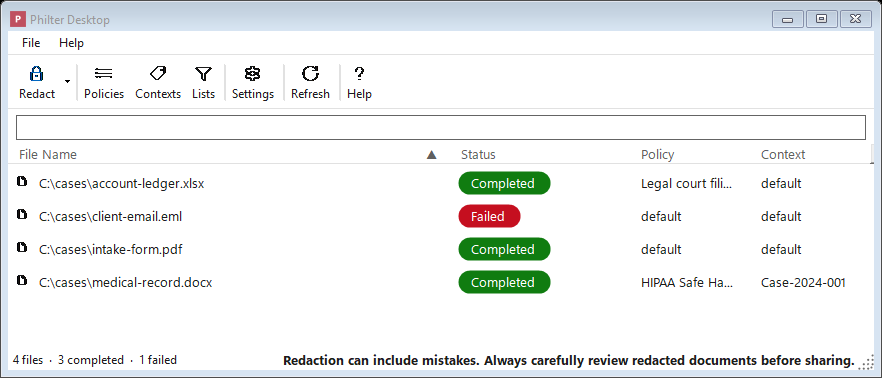The image size is (882, 378).
Task: Click default context cell for account-ledger.xlsx
Action: 781,183
